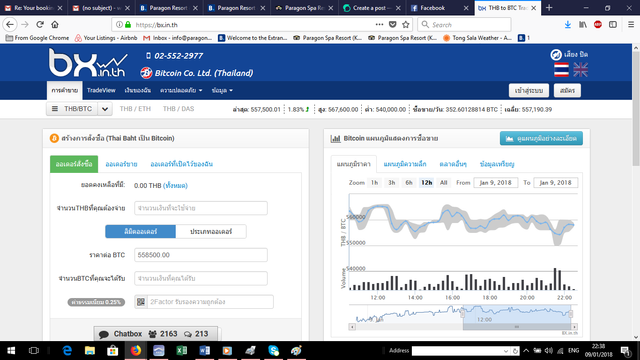The height and width of the screenshot is (360, 640).
Task: Show hidden system tray icons chevron
Action: 526,351
